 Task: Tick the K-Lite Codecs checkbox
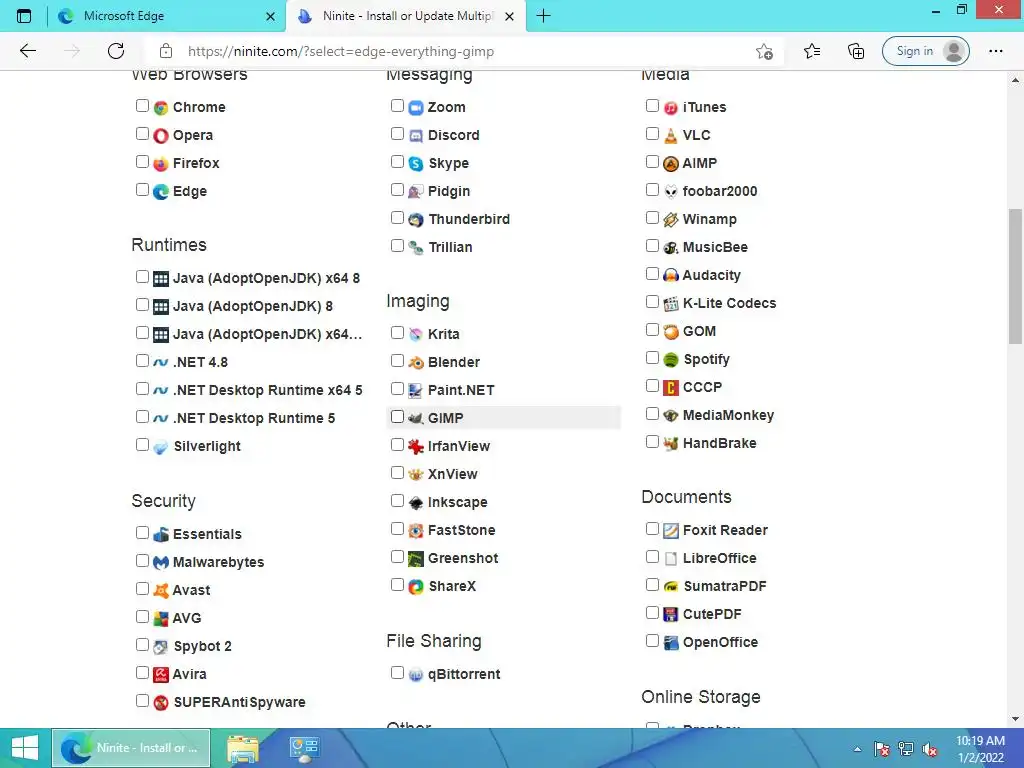652,302
